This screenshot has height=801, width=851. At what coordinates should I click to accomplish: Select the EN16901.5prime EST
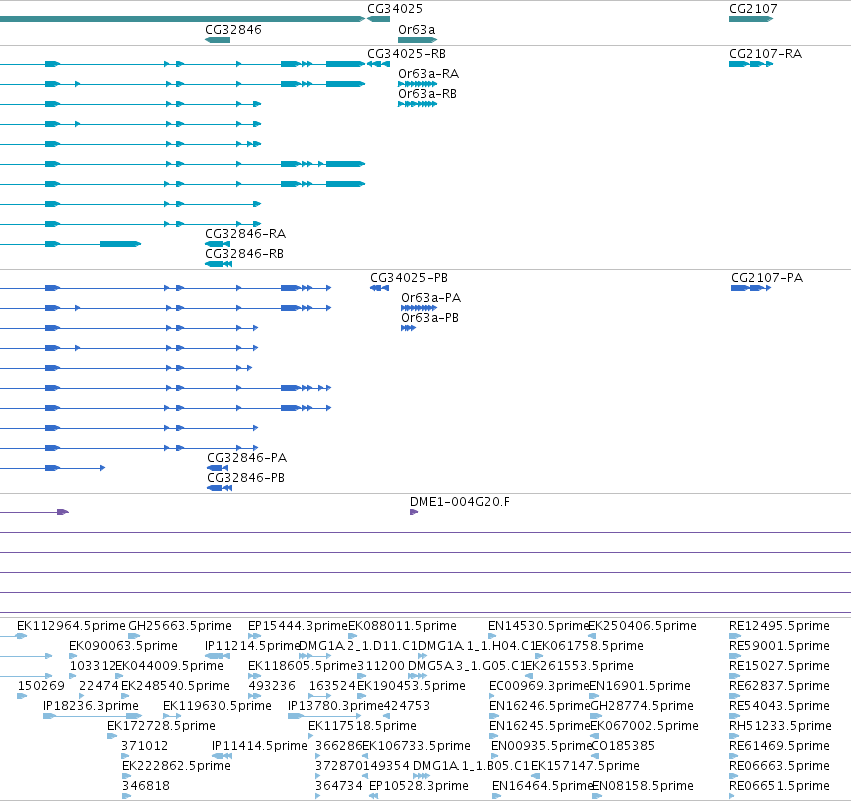(x=594, y=696)
